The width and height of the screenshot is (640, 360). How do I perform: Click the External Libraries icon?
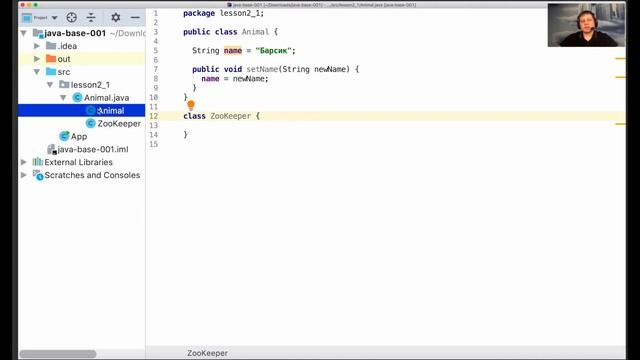(x=38, y=162)
